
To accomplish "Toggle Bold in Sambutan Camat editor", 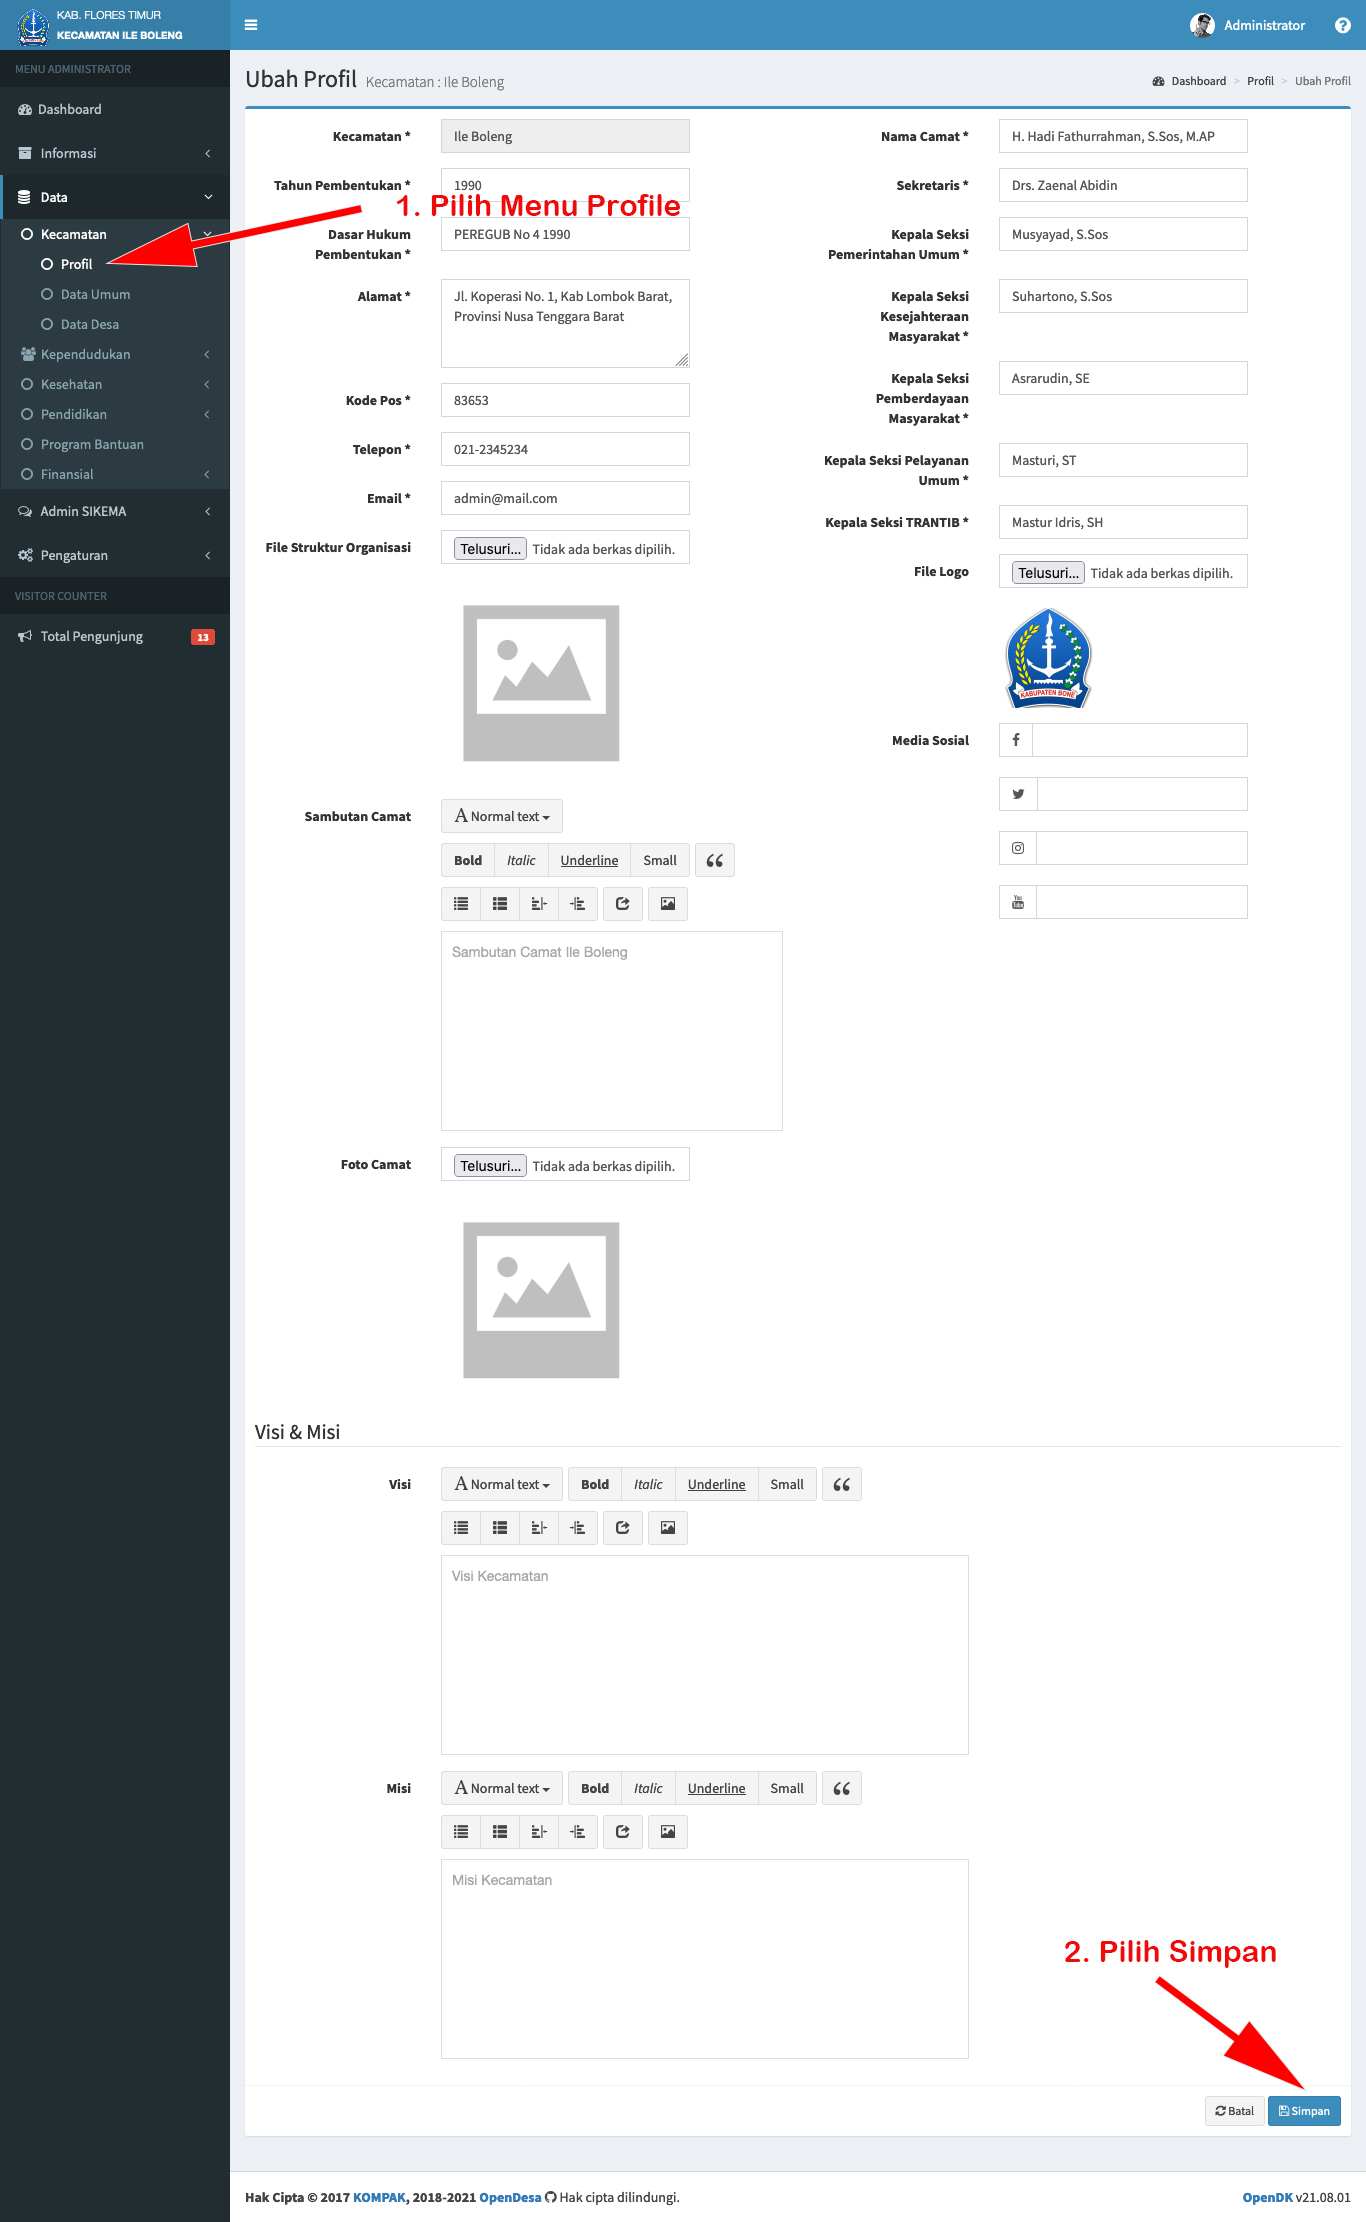I will click(468, 860).
